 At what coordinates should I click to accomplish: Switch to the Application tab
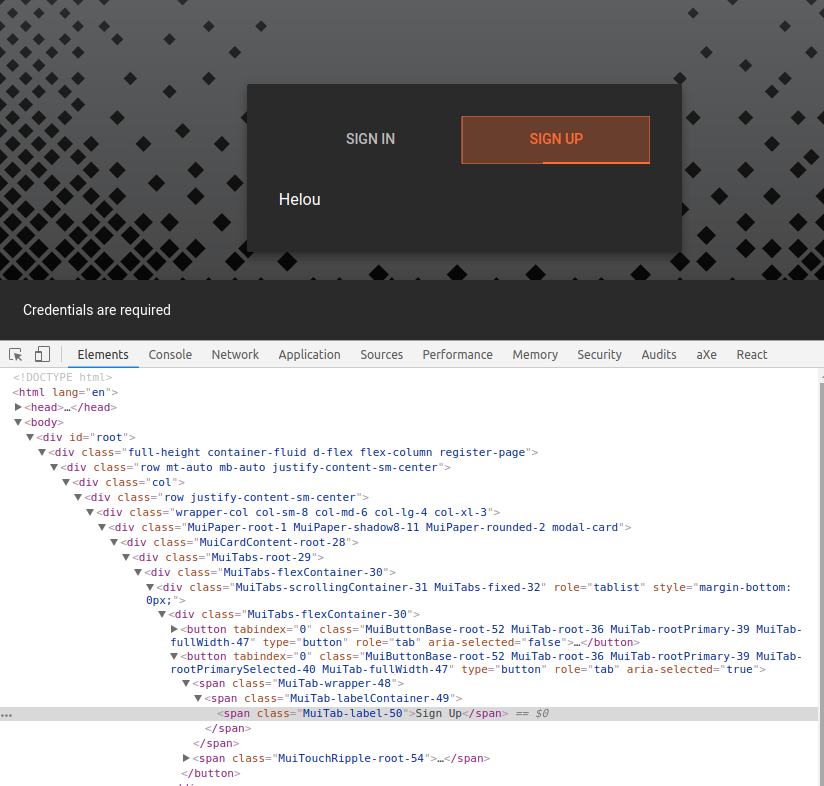coord(309,354)
